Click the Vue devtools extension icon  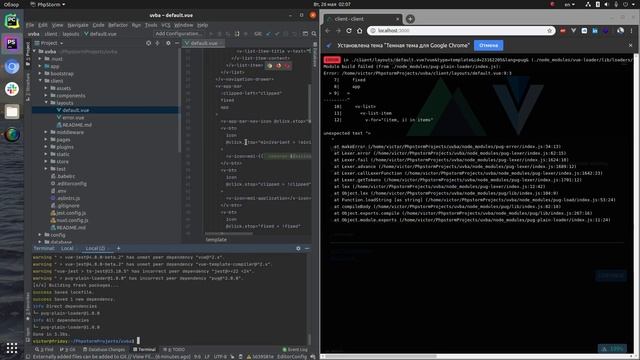573,31
